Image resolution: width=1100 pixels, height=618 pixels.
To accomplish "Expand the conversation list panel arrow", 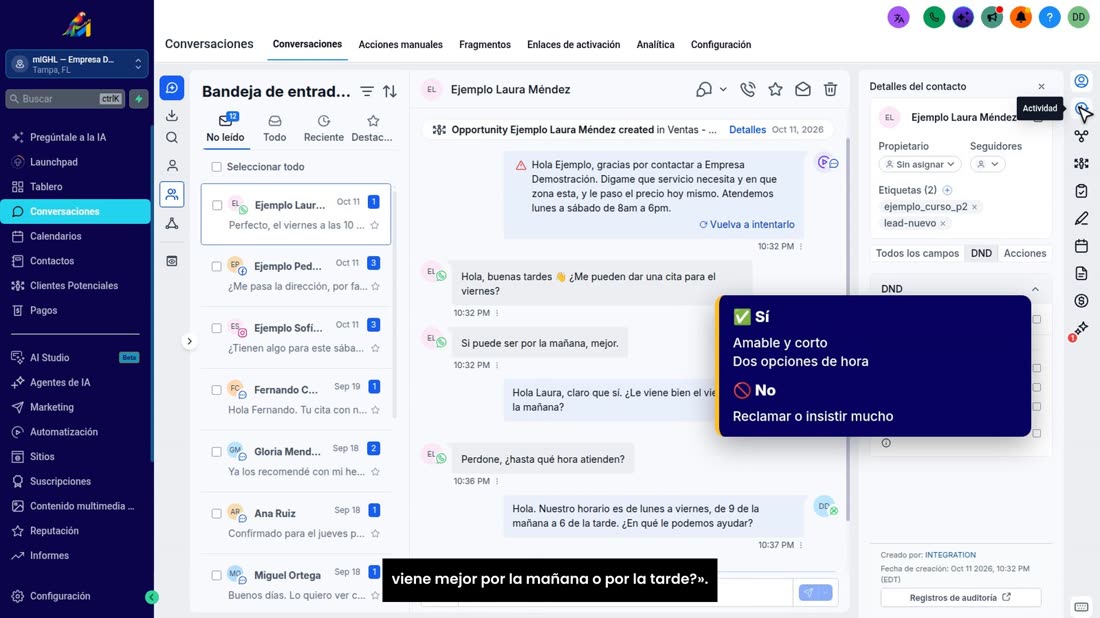I will coord(189,342).
